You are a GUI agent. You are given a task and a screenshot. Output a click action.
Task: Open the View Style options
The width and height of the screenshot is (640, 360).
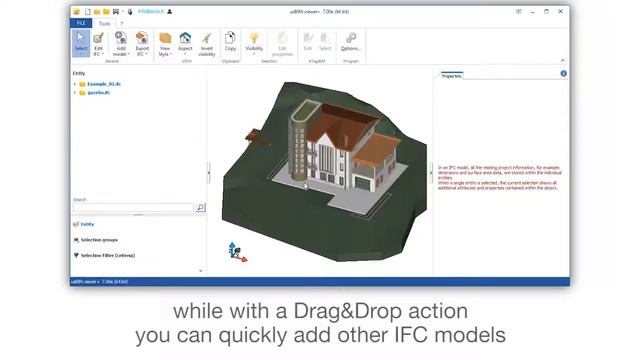(x=165, y=44)
